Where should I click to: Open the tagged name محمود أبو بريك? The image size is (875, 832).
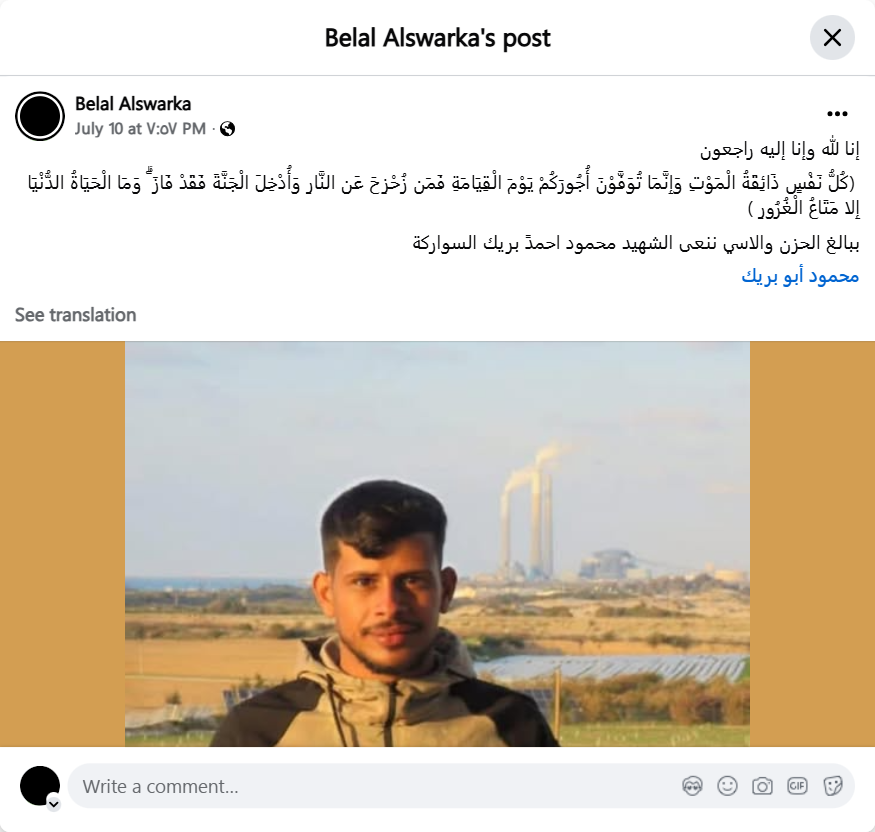(x=800, y=276)
